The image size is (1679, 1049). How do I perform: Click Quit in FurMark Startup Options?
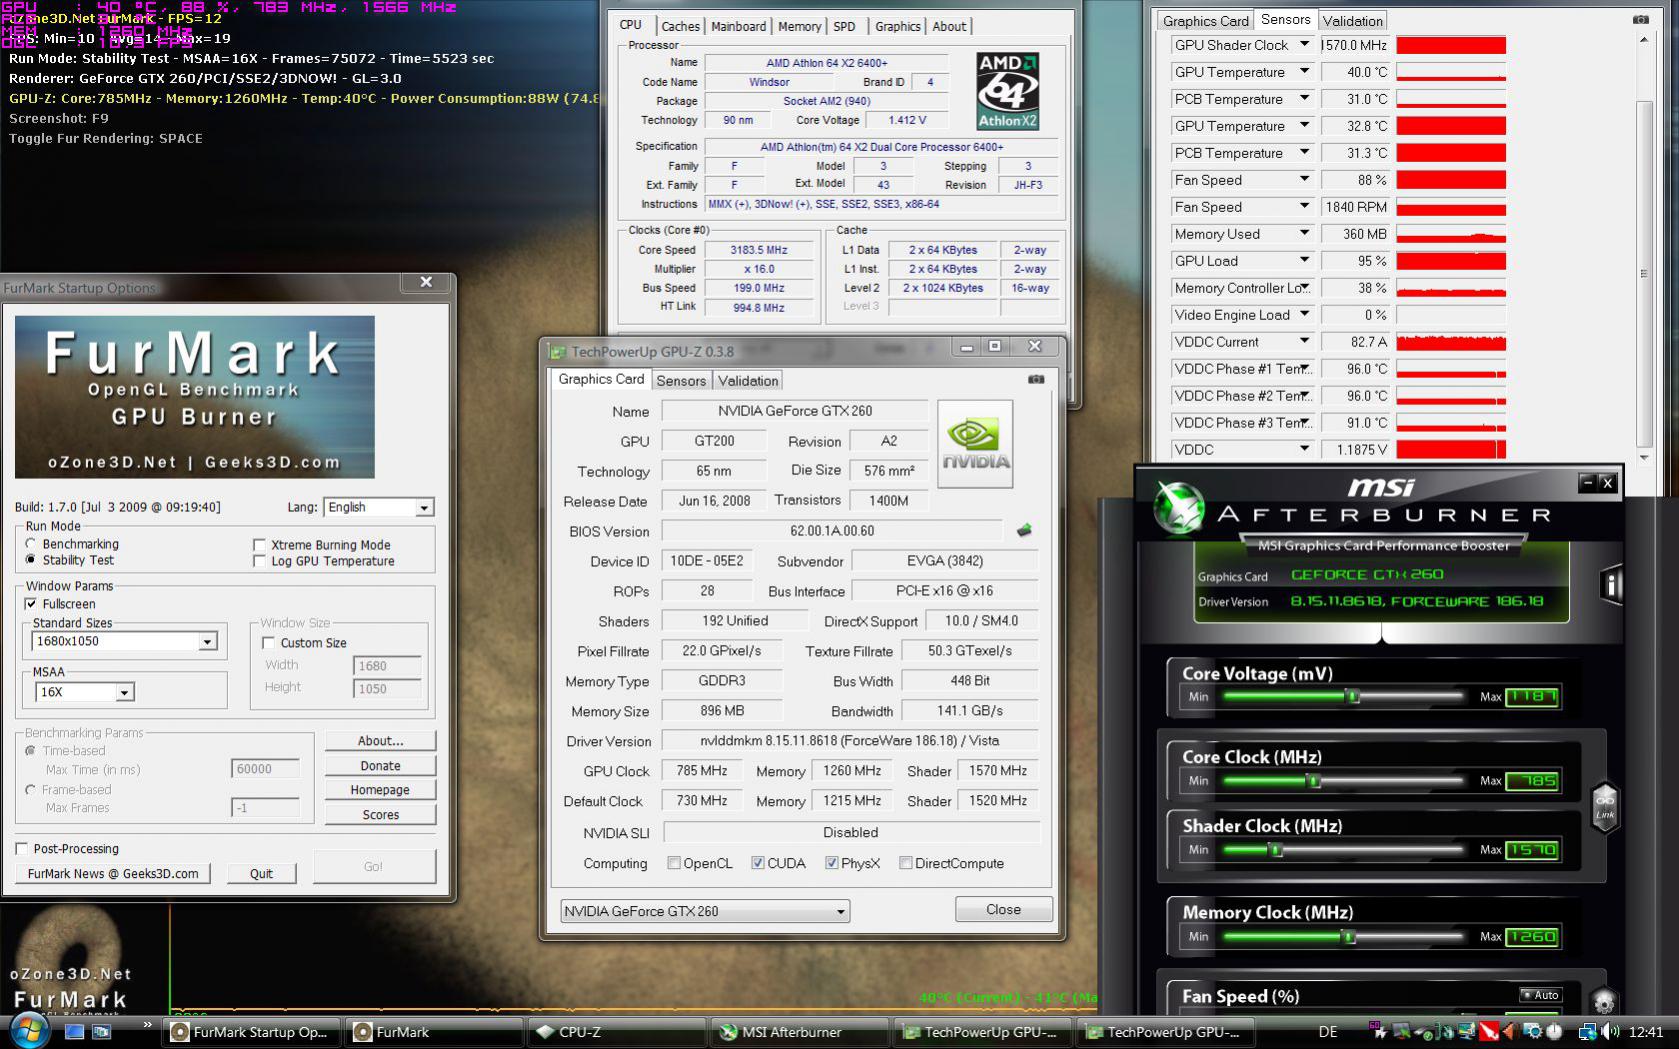point(261,873)
